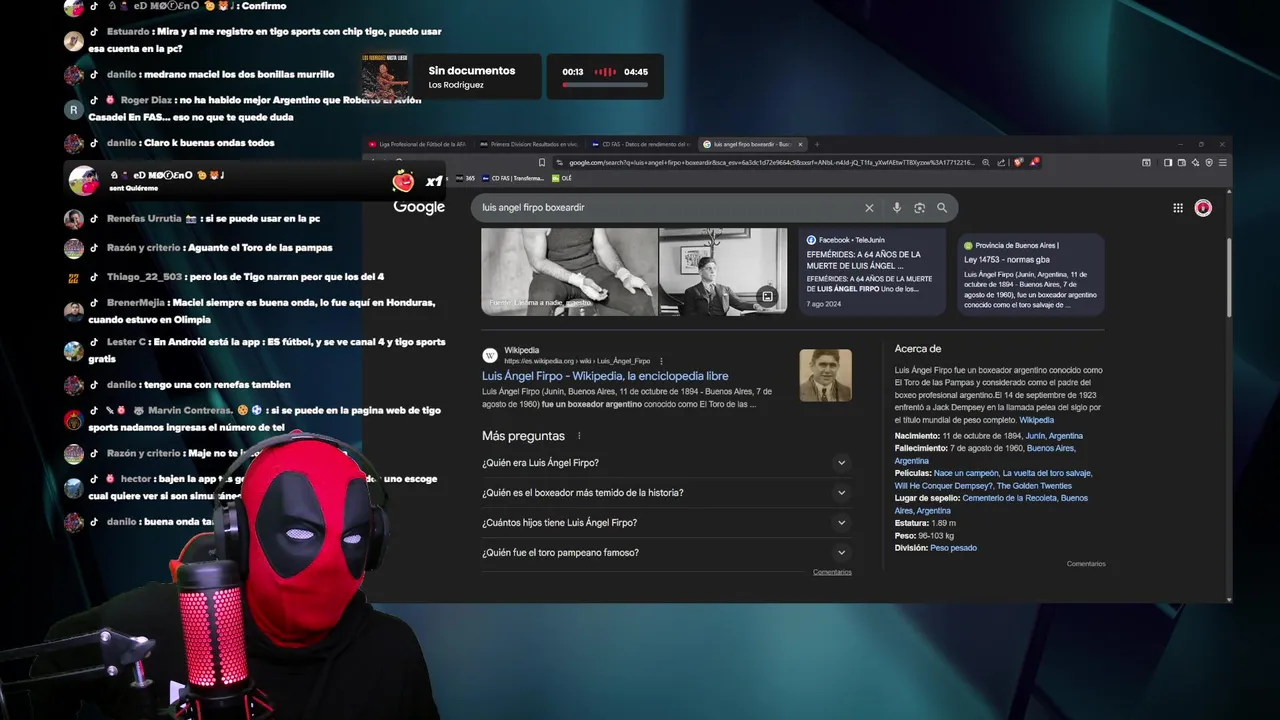The image size is (1280, 720).
Task: Switch to Primera División Resultados tab
Action: [530, 144]
